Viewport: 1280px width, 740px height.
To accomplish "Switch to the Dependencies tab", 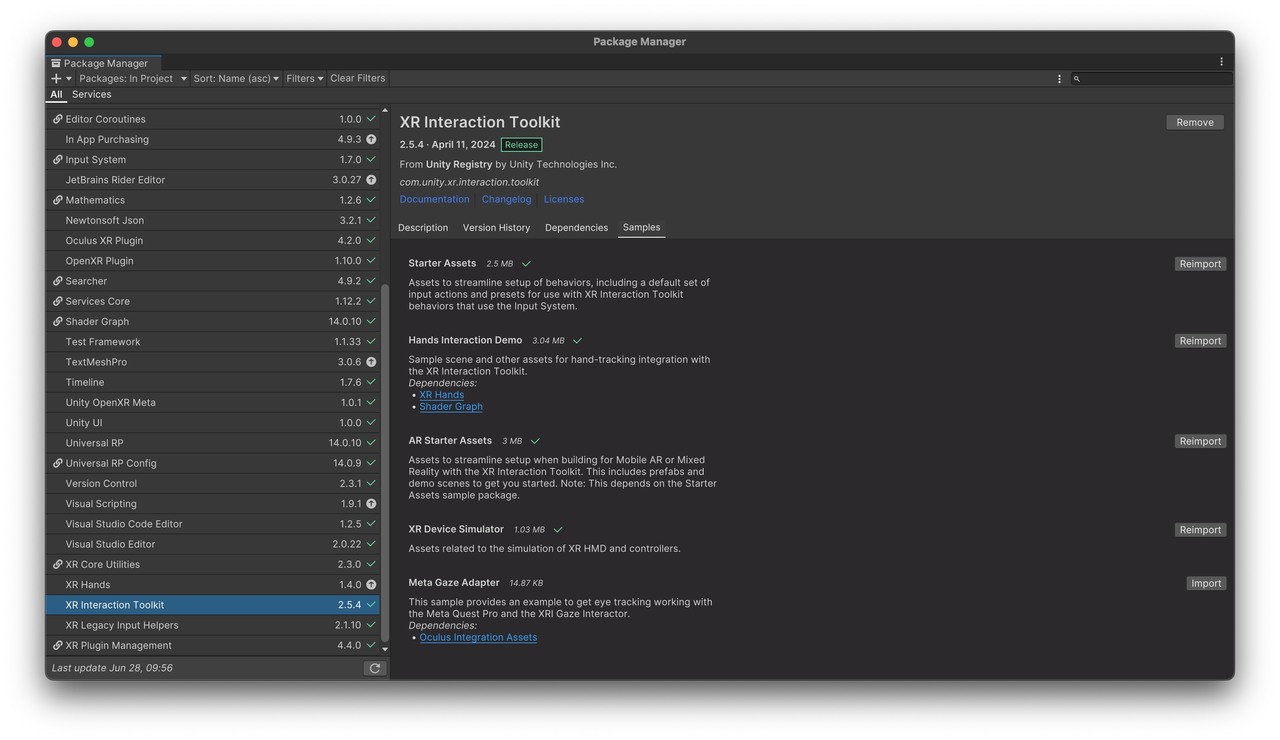I will pyautogui.click(x=576, y=228).
